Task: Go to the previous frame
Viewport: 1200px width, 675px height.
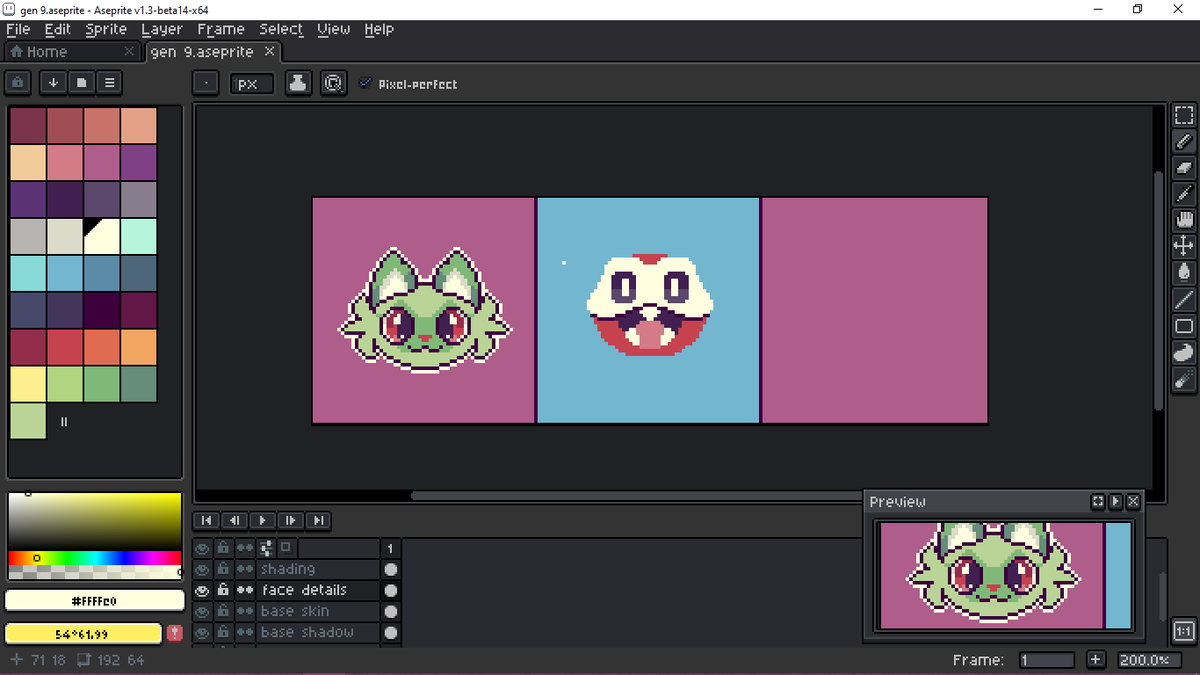Action: [234, 520]
